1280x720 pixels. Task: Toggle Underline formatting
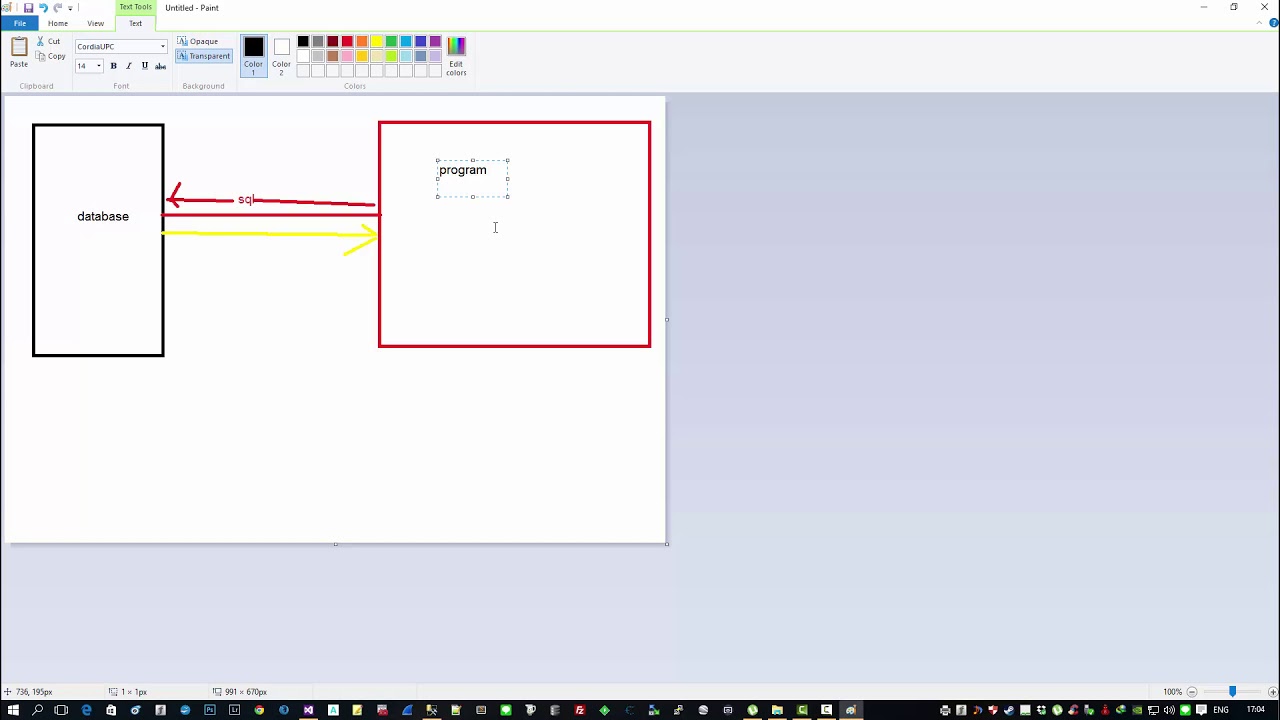pos(144,66)
